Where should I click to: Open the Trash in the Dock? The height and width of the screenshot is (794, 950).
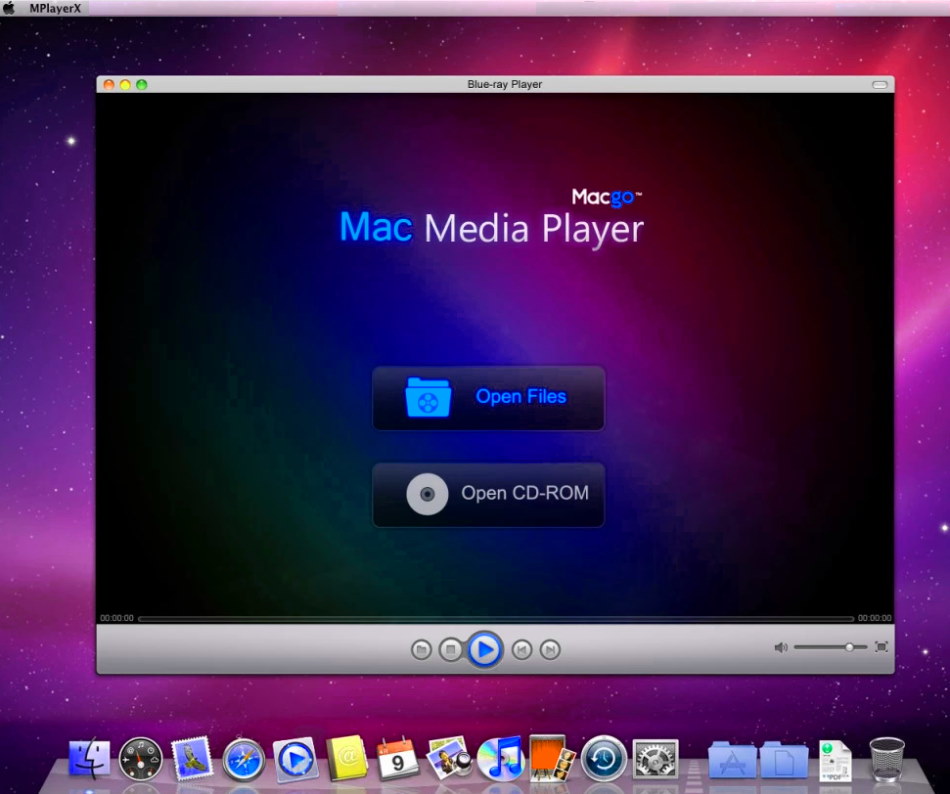pyautogui.click(x=887, y=759)
